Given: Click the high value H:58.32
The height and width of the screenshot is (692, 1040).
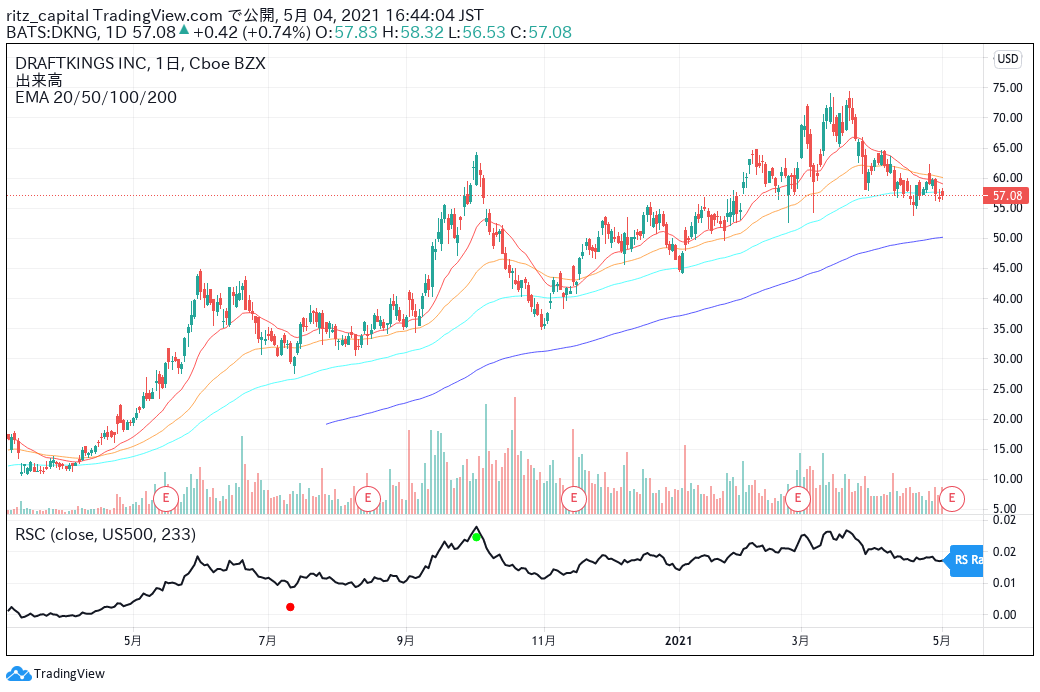Looking at the screenshot, I should click(x=413, y=33).
